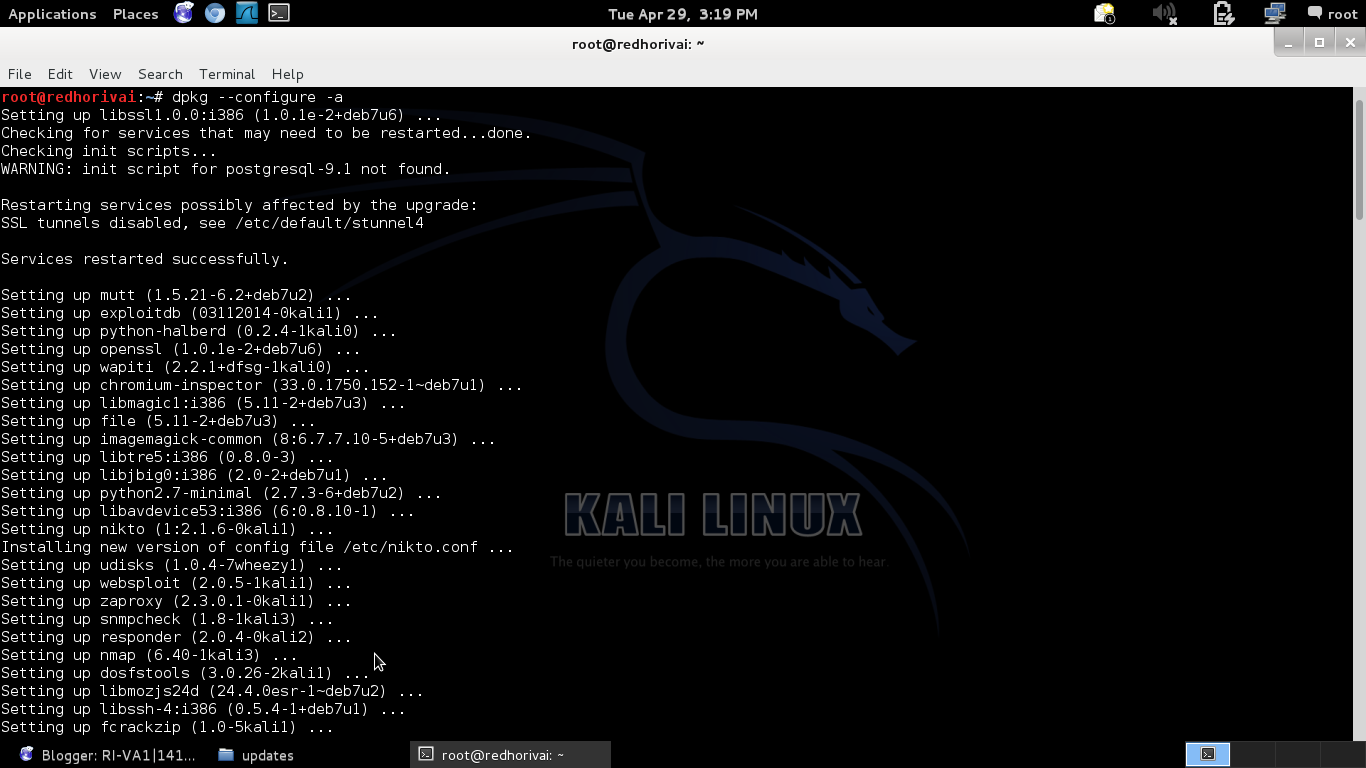Viewport: 1366px width, 768px height.
Task: Open the Search menu
Action: click(159, 74)
